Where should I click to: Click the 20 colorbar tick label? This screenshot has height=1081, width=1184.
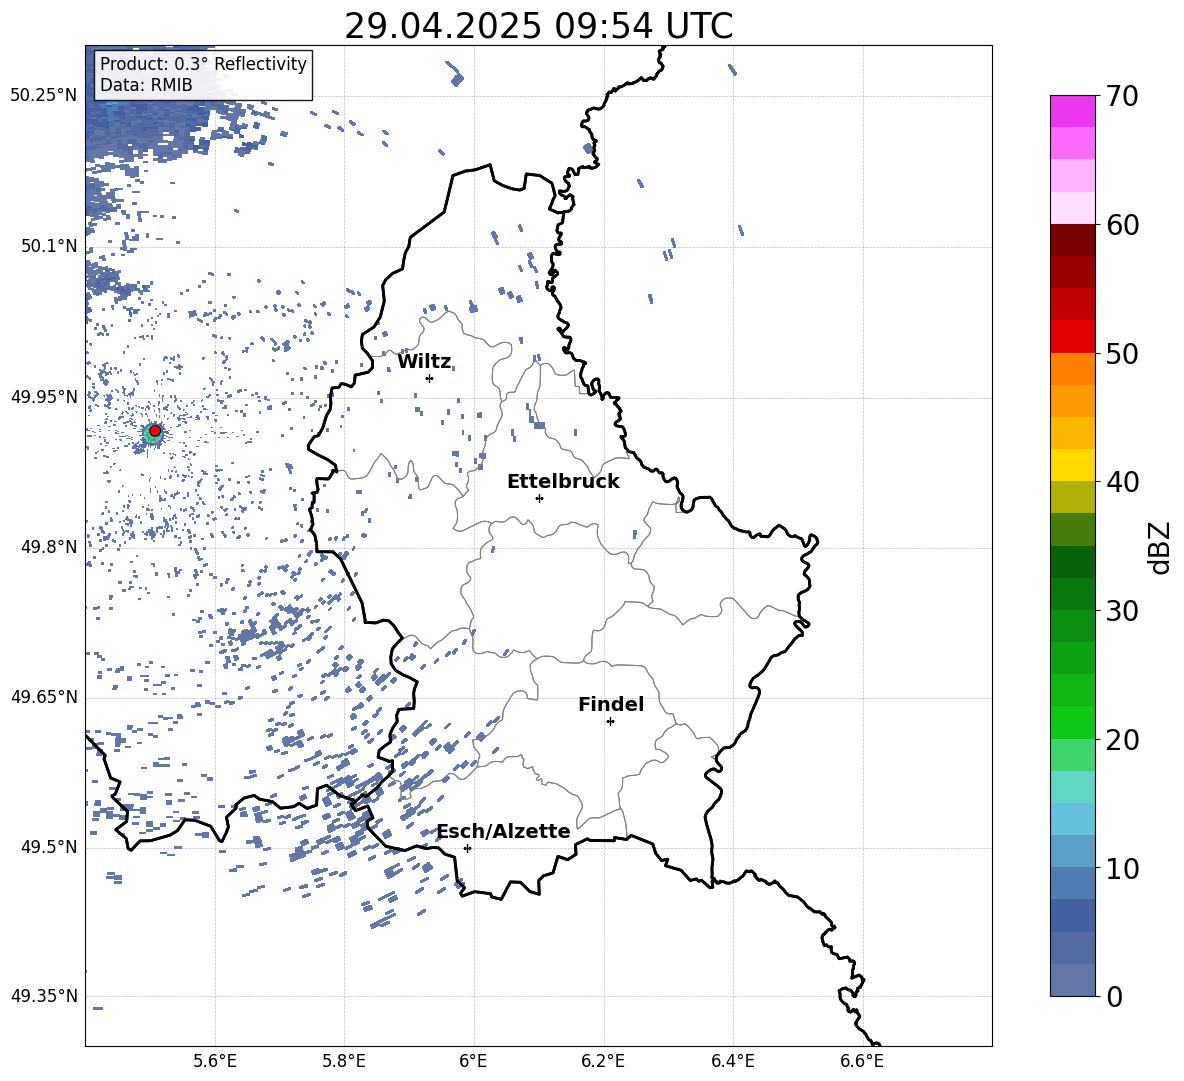[1122, 740]
